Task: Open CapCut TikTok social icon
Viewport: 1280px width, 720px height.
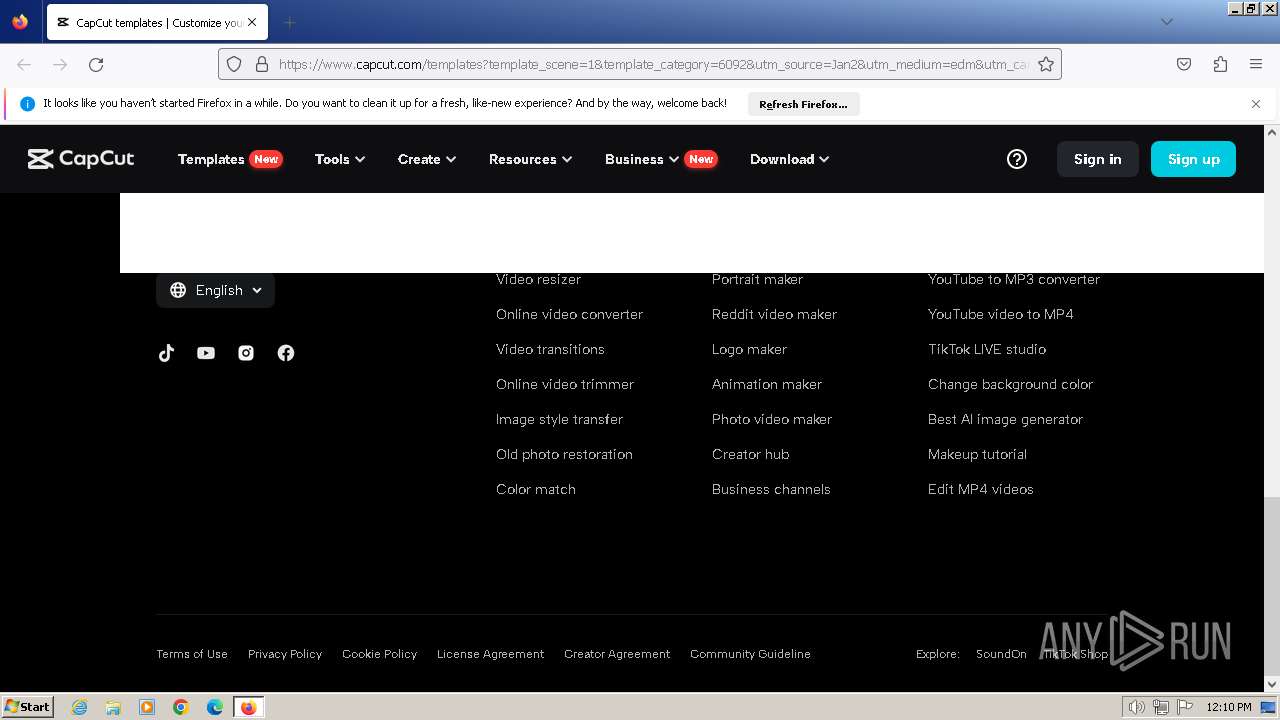Action: click(166, 353)
